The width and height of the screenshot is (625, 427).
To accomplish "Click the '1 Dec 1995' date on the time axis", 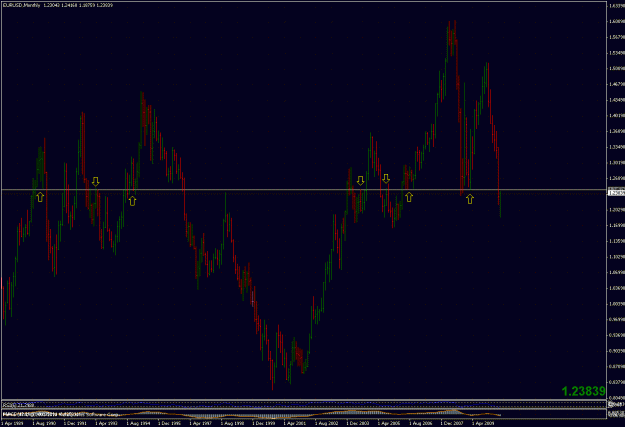I will (x=169, y=423).
